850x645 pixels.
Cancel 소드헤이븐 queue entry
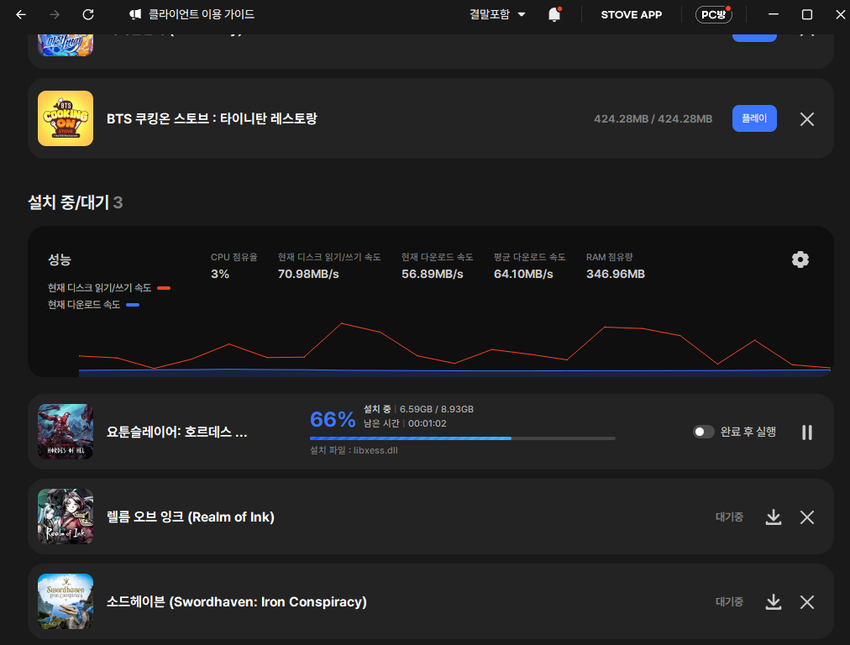[x=807, y=602]
